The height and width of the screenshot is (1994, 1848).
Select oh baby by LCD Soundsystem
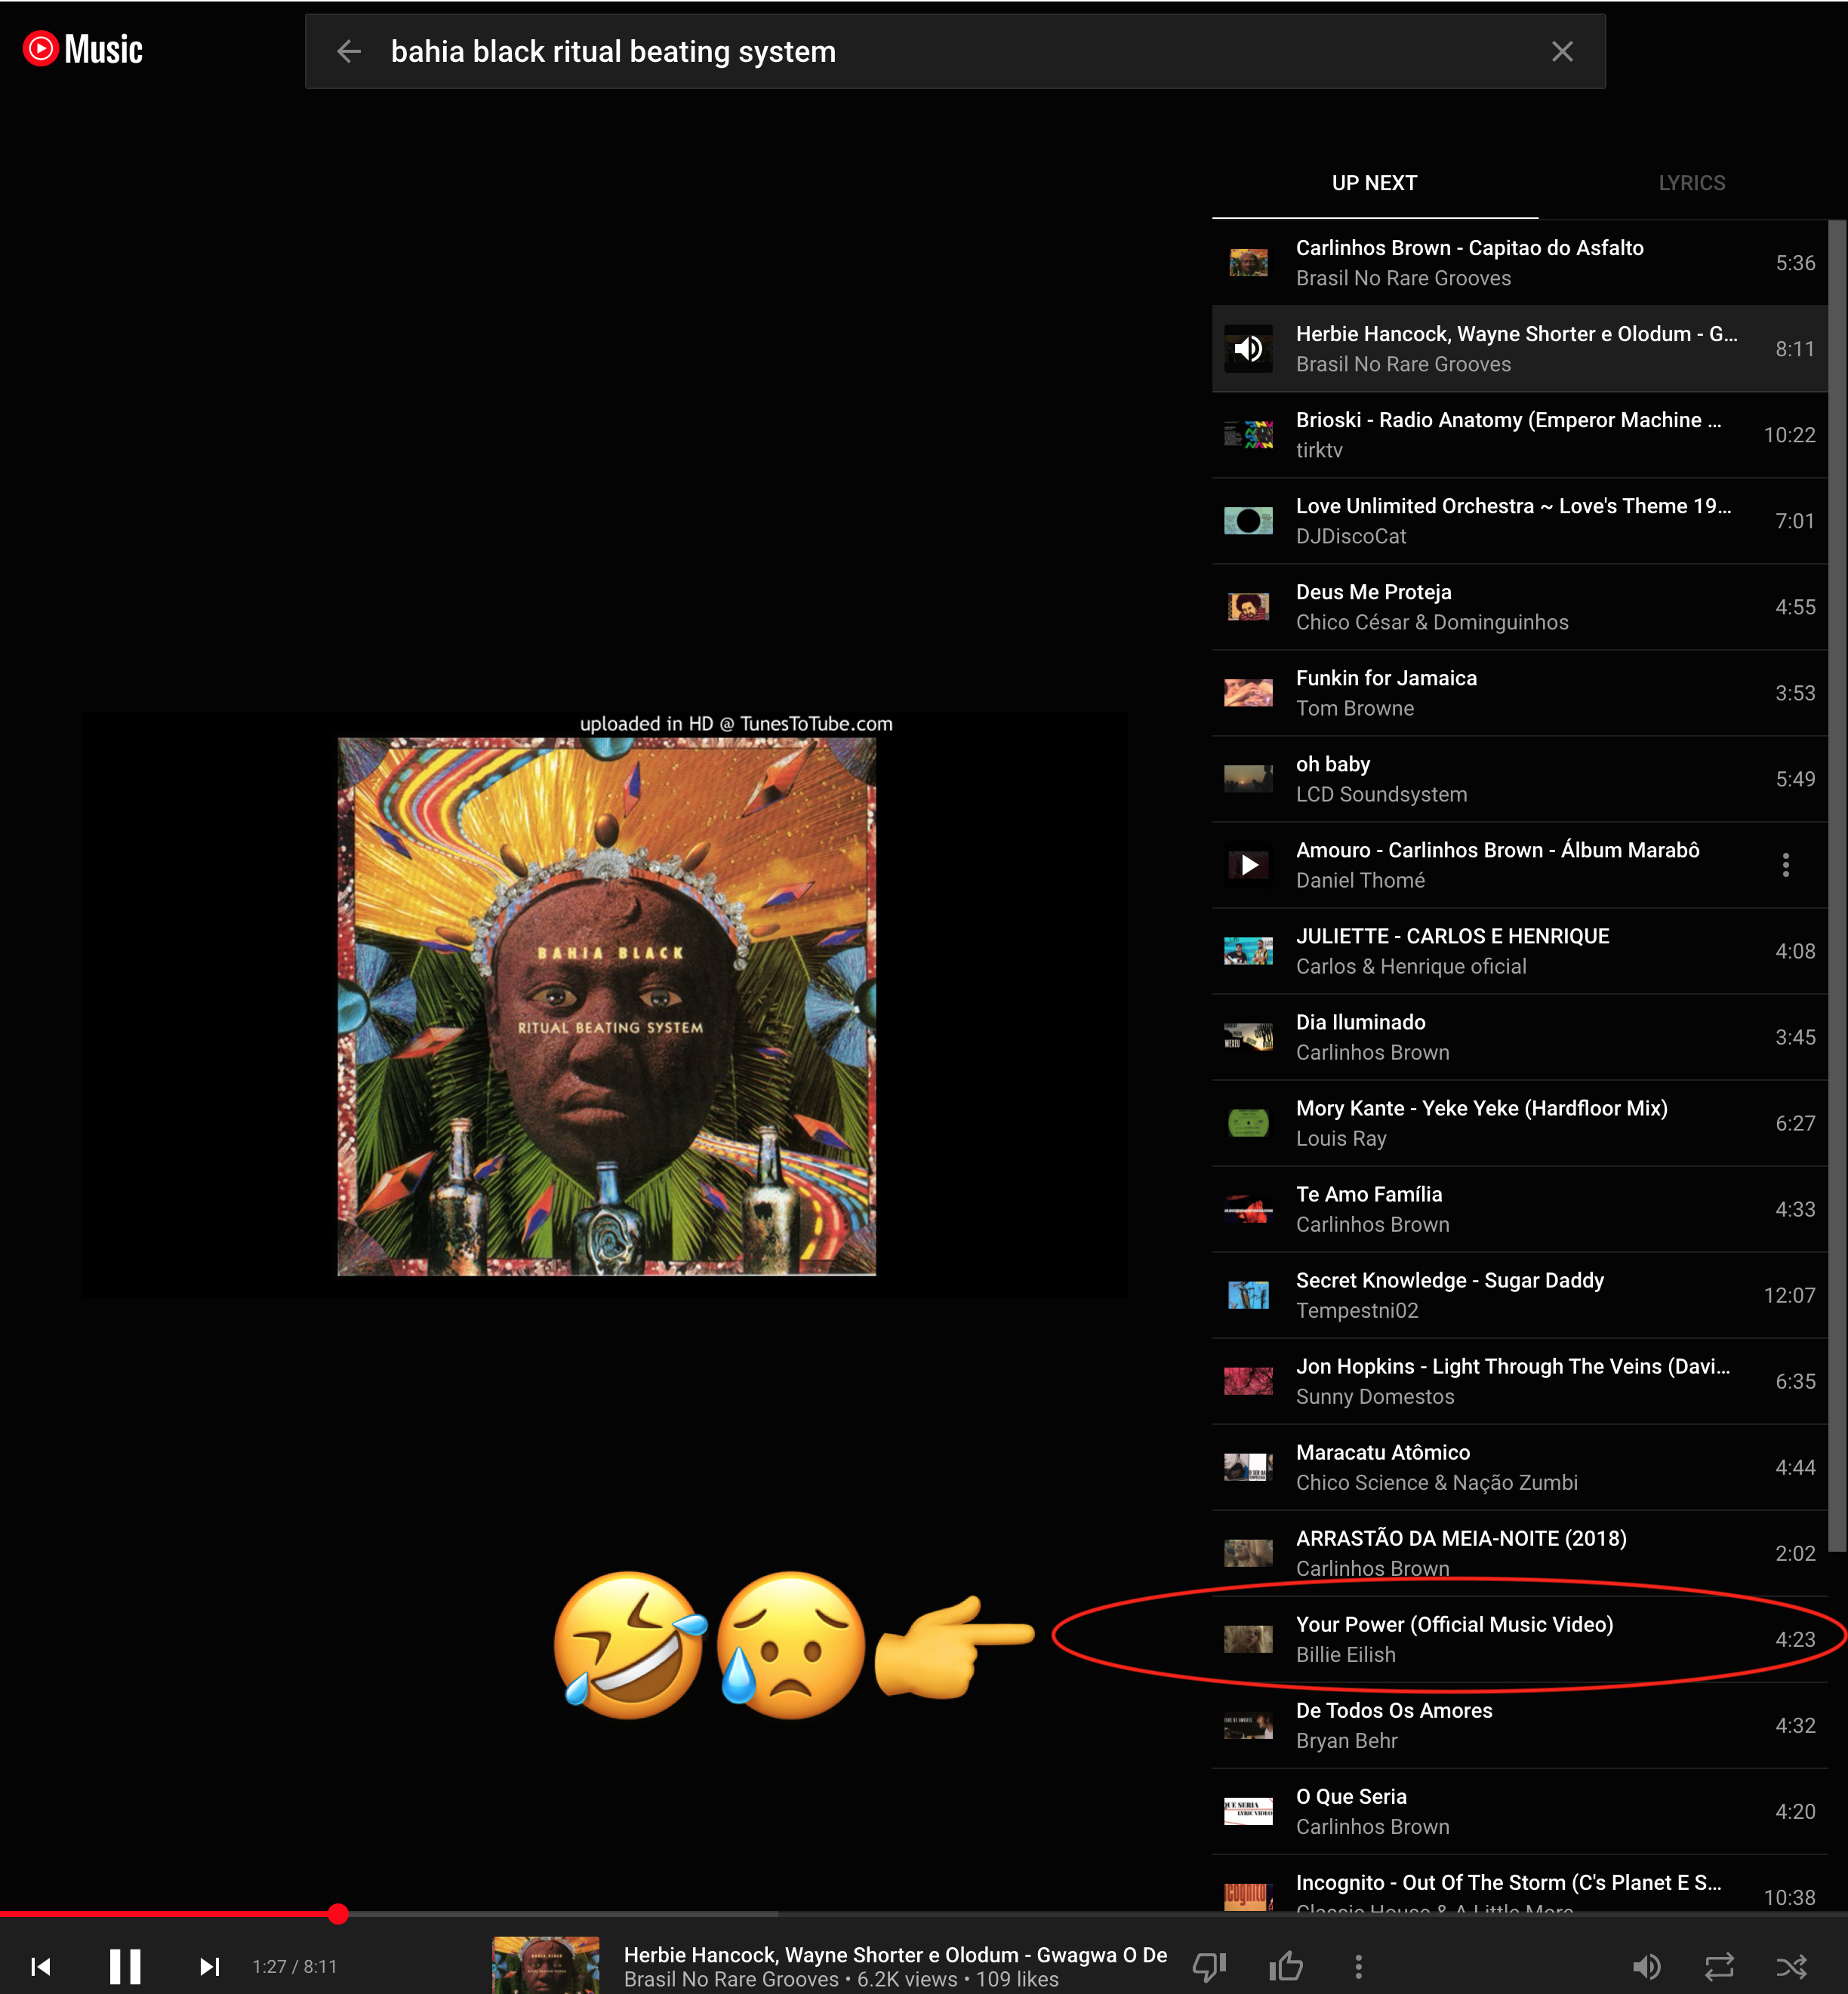point(1519,779)
